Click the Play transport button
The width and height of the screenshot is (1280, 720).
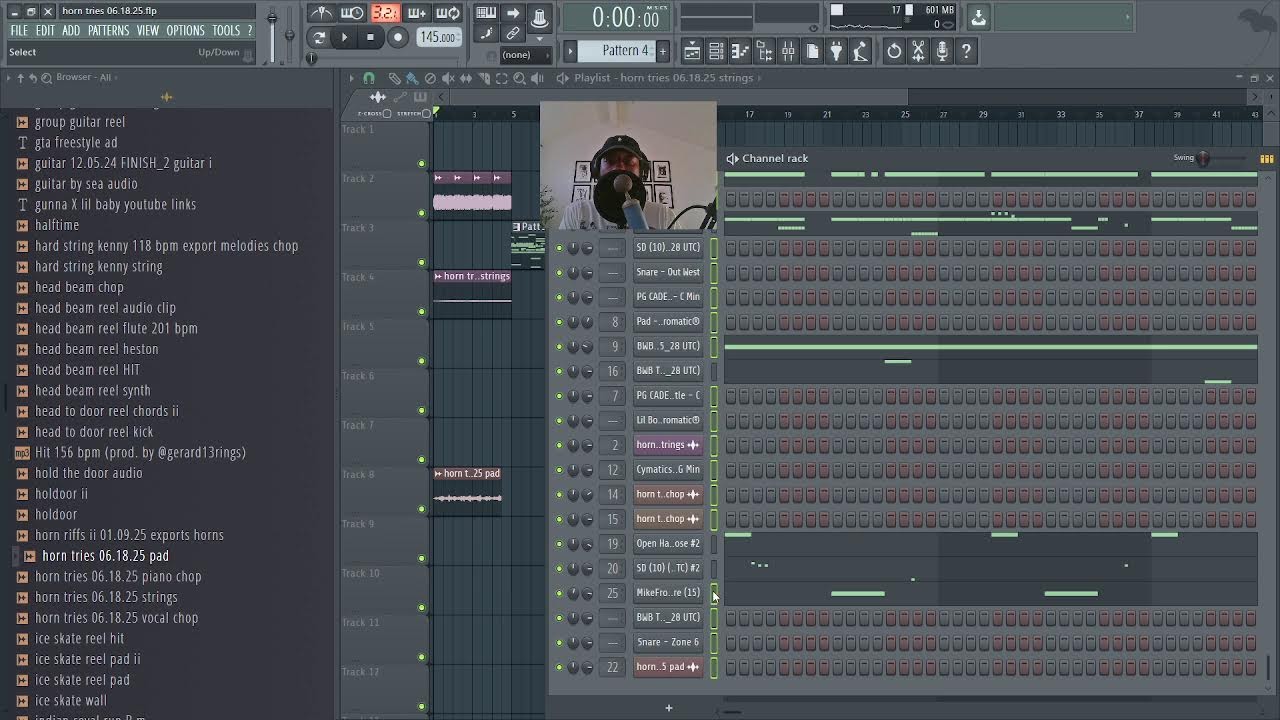pyautogui.click(x=344, y=37)
